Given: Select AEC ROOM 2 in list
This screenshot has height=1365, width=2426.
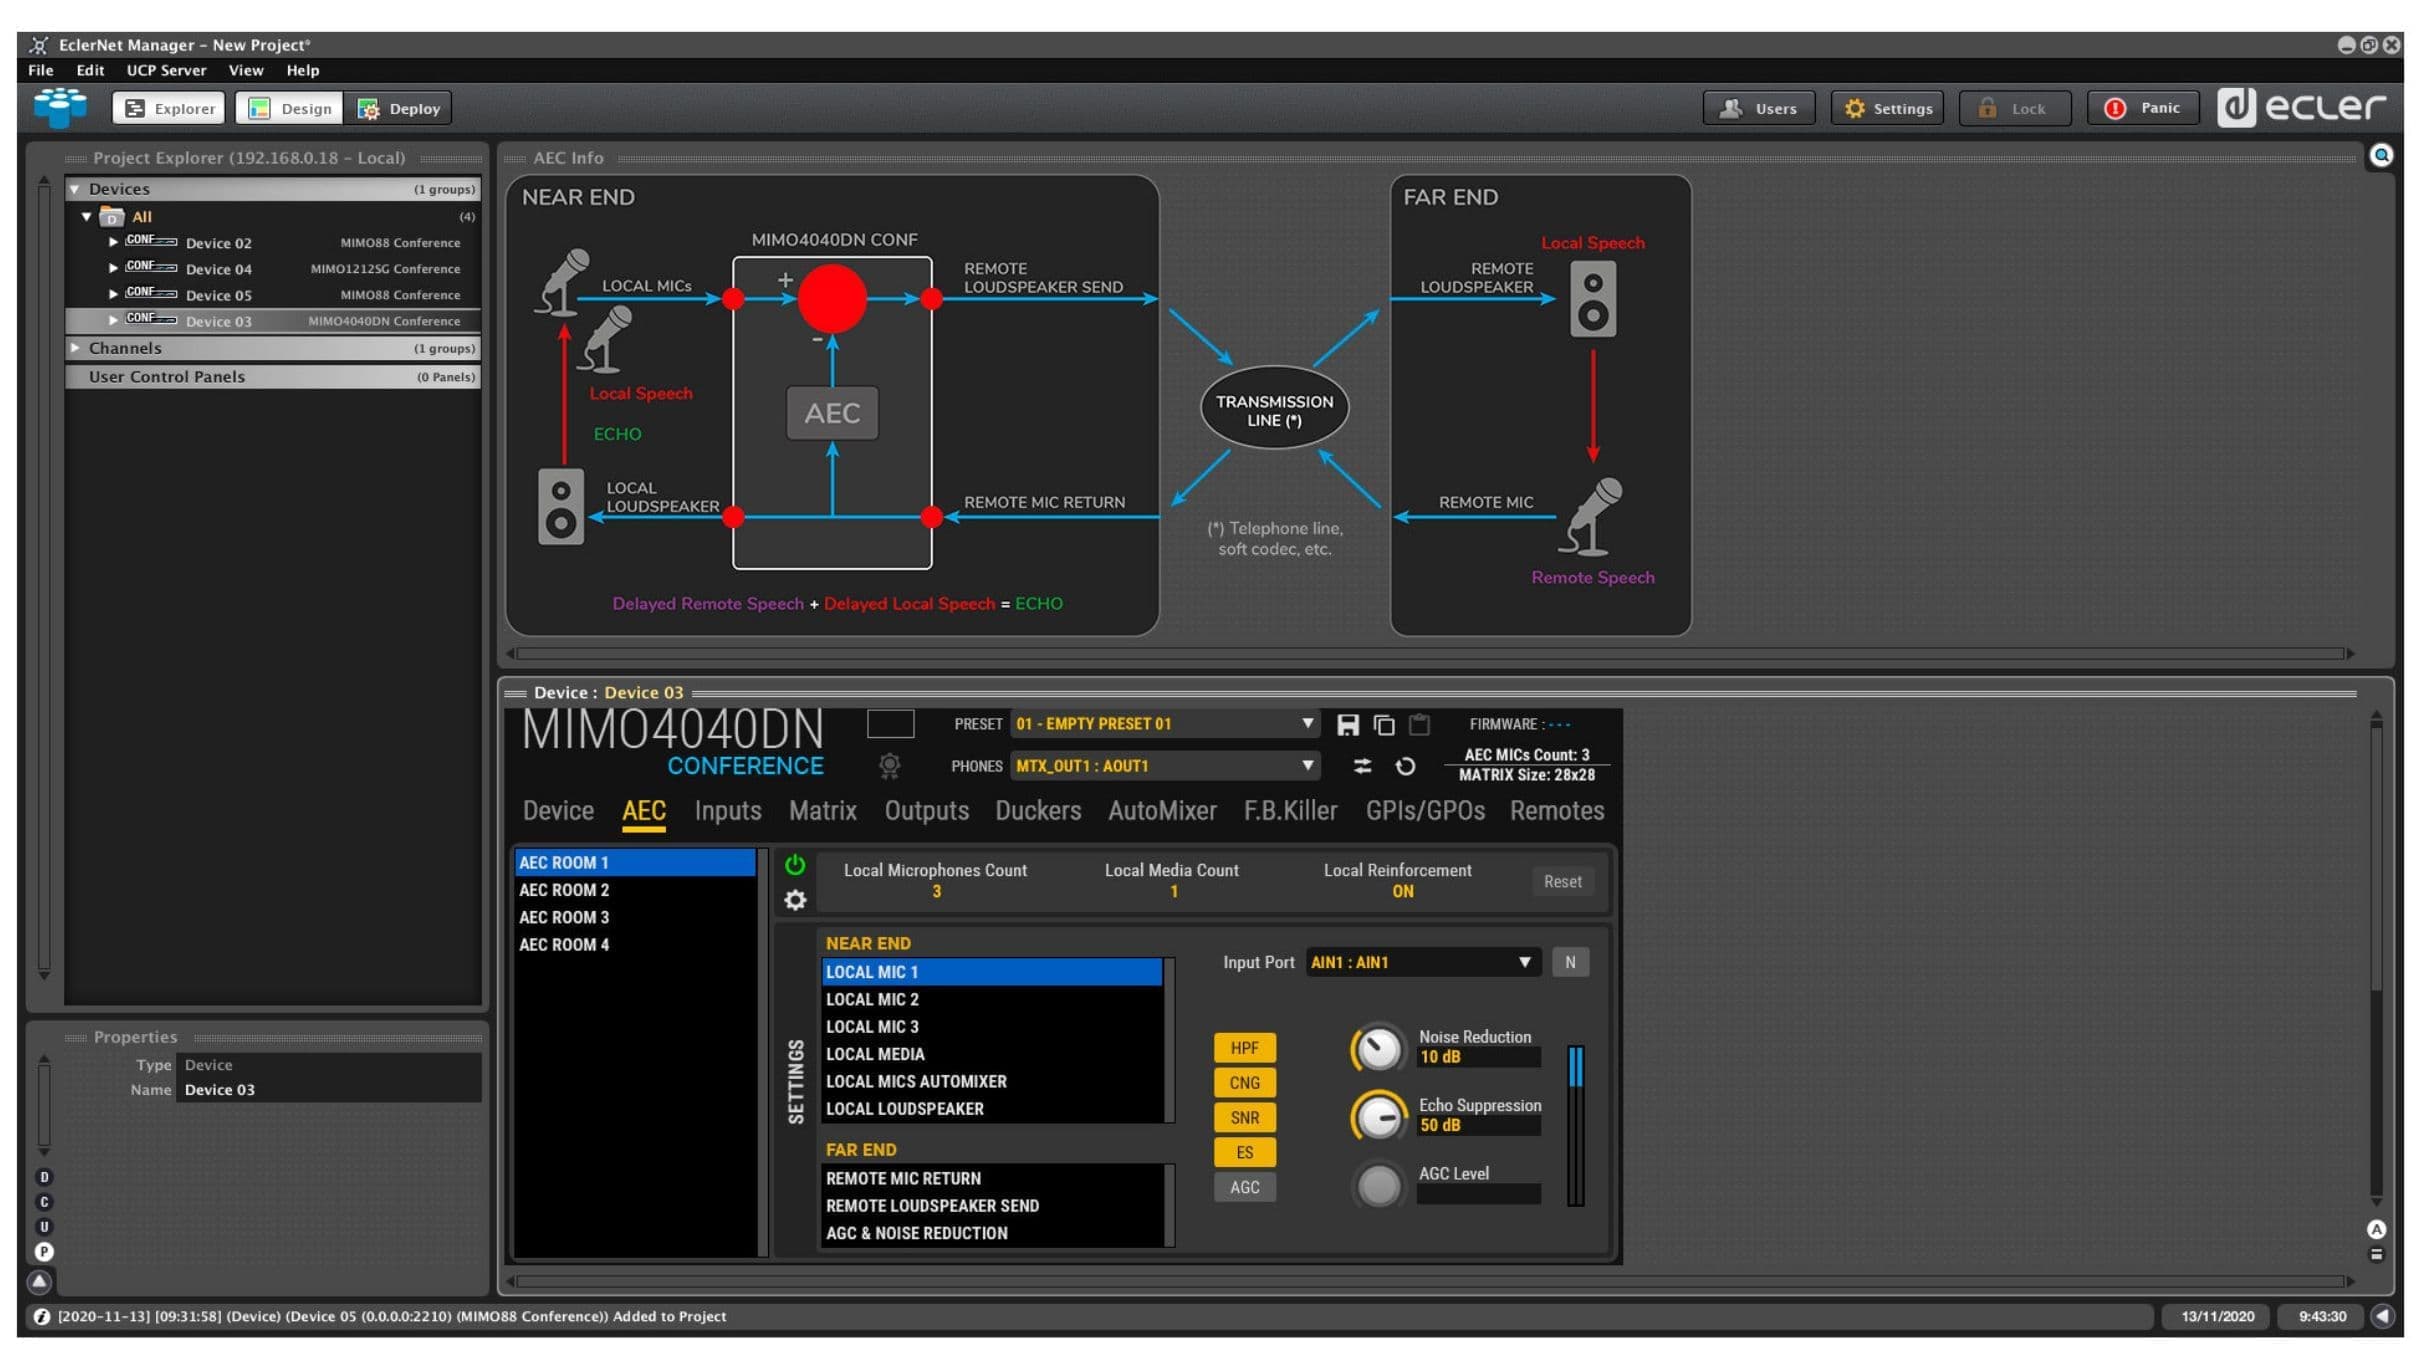Looking at the screenshot, I should coord(635,890).
